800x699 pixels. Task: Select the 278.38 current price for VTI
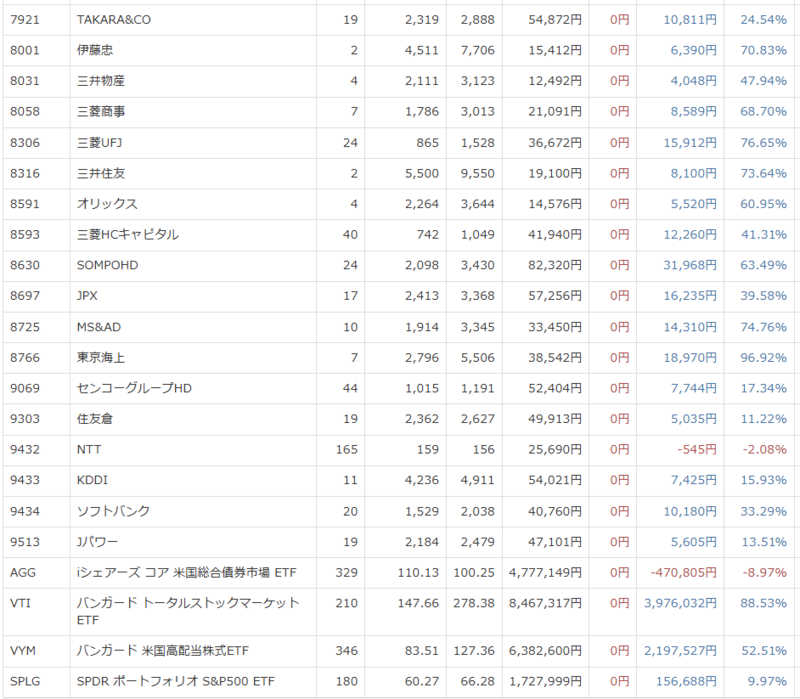(x=474, y=603)
